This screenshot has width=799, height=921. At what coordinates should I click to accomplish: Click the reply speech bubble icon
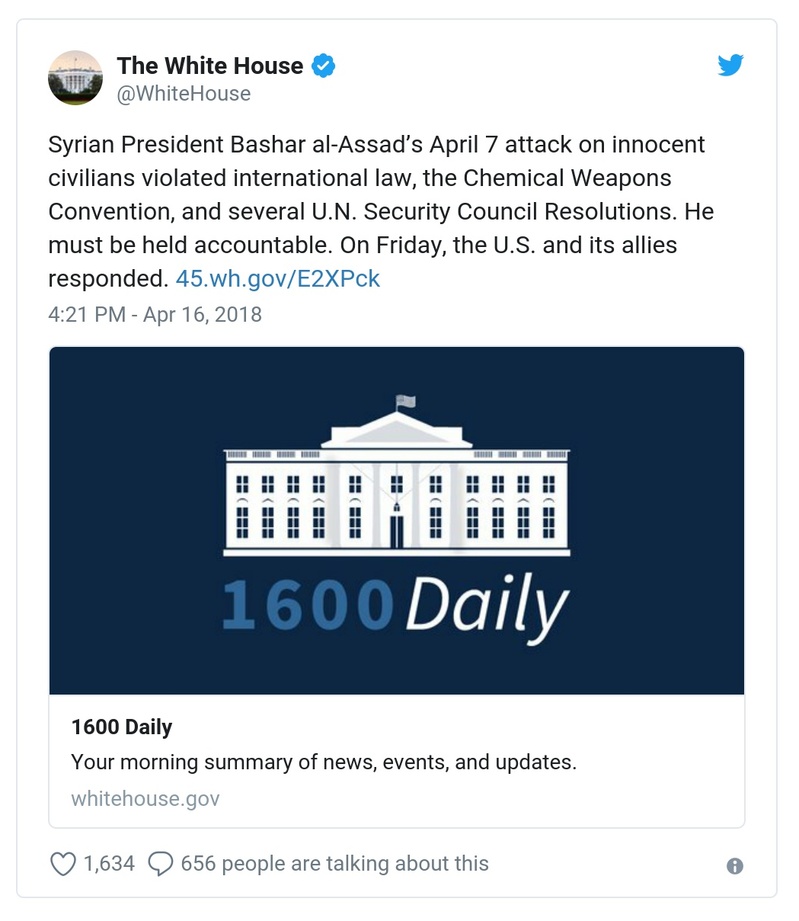(x=163, y=863)
